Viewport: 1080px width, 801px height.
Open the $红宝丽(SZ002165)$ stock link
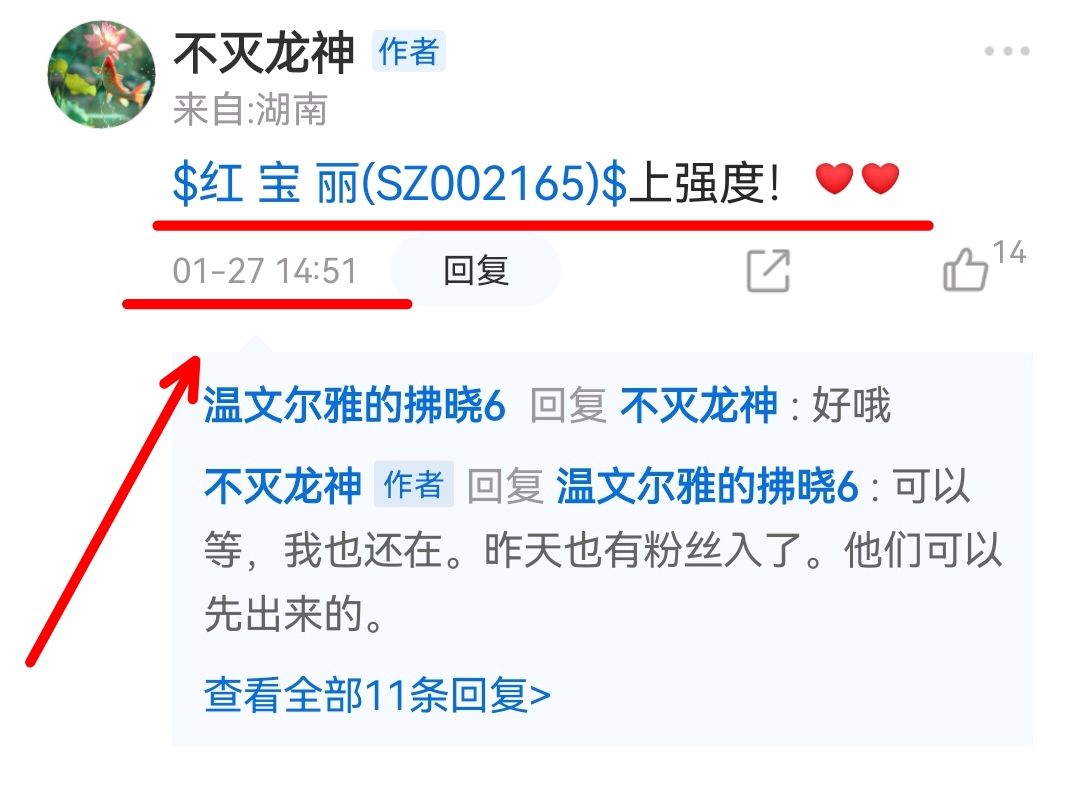(400, 184)
